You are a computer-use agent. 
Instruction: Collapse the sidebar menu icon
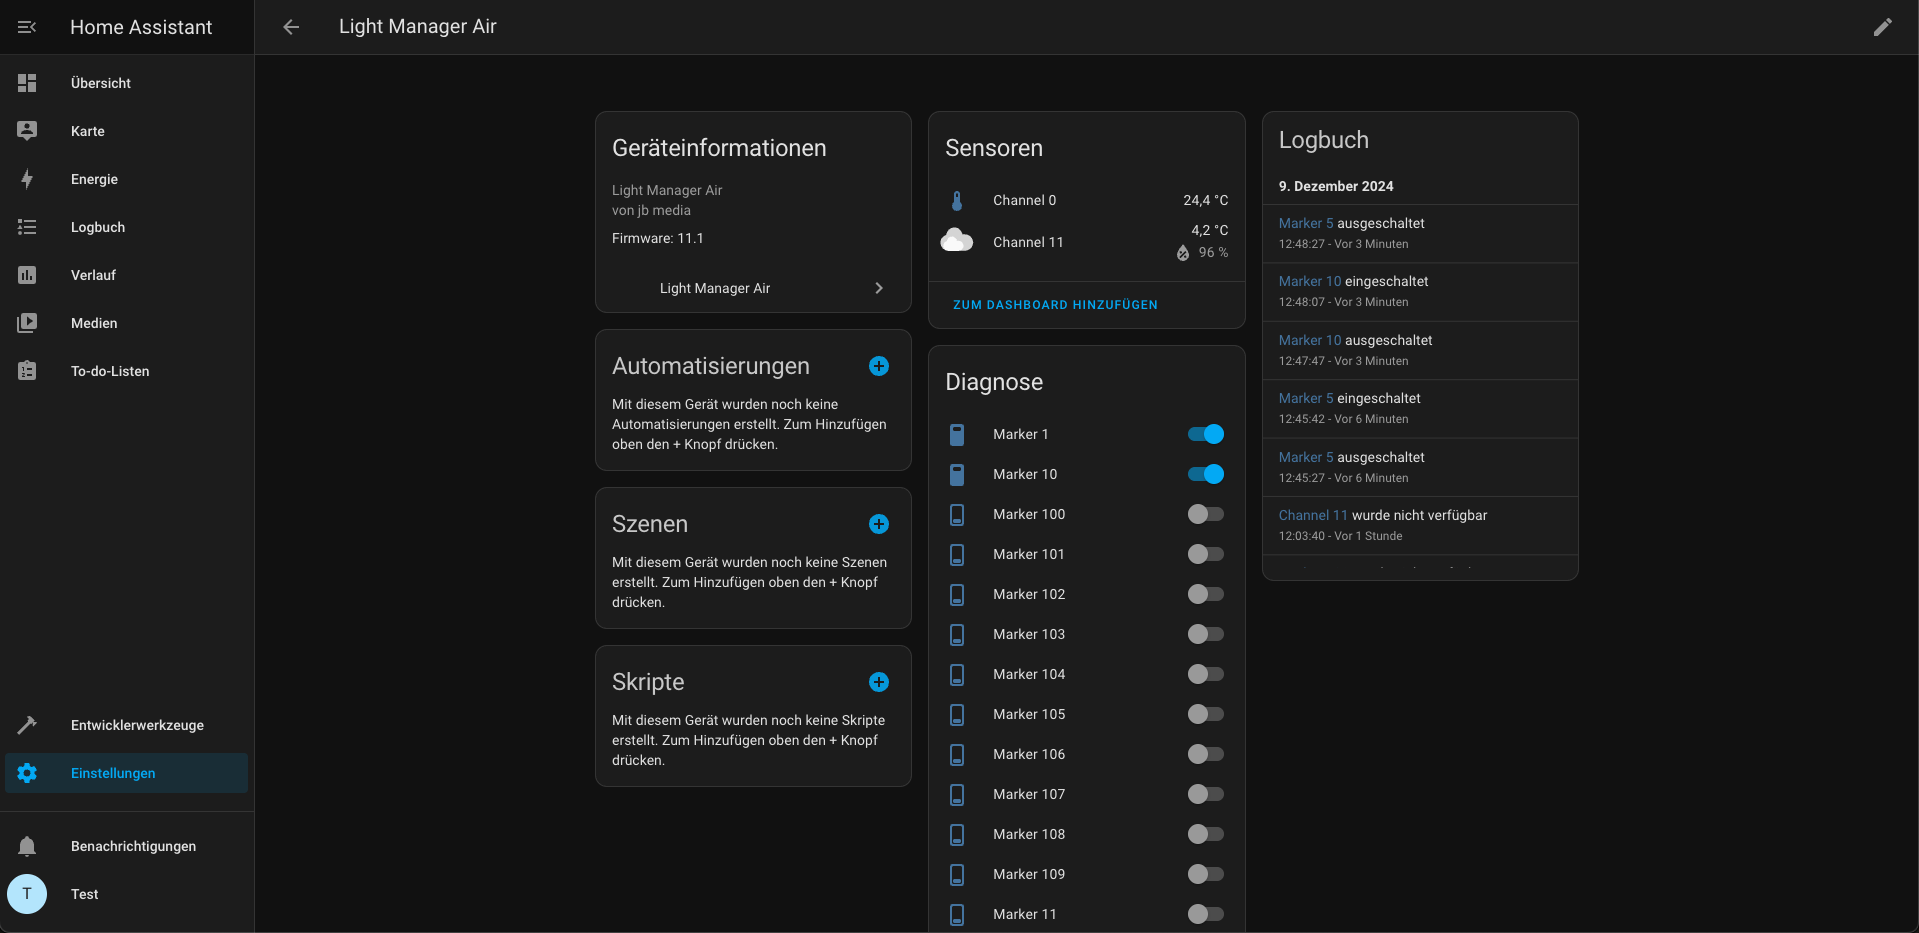click(x=27, y=27)
